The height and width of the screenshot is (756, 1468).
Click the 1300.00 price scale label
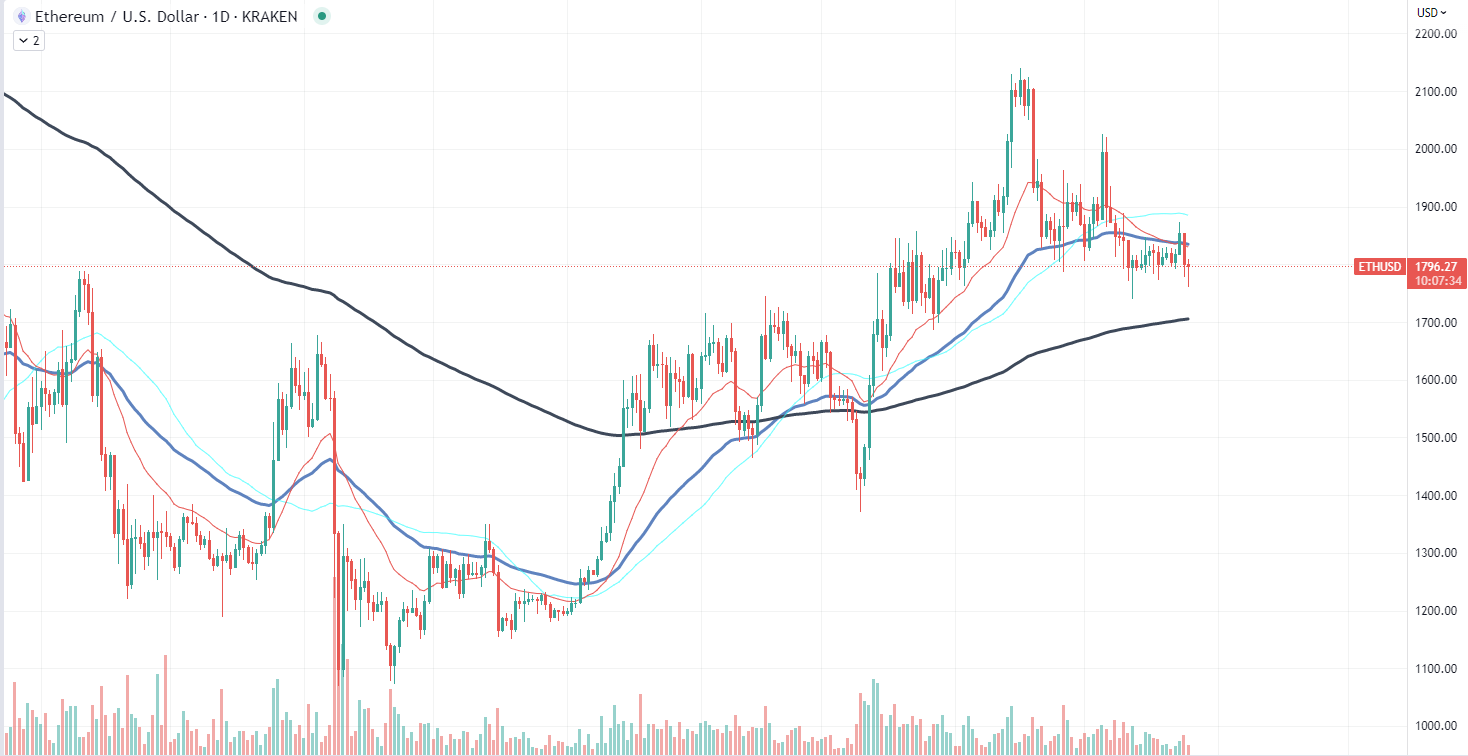click(1434, 553)
